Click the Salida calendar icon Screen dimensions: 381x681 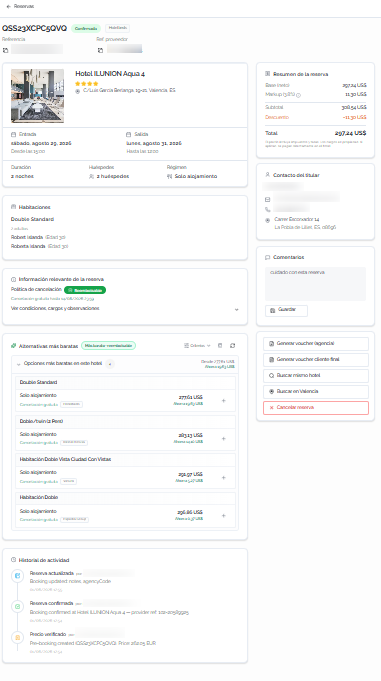click(129, 135)
